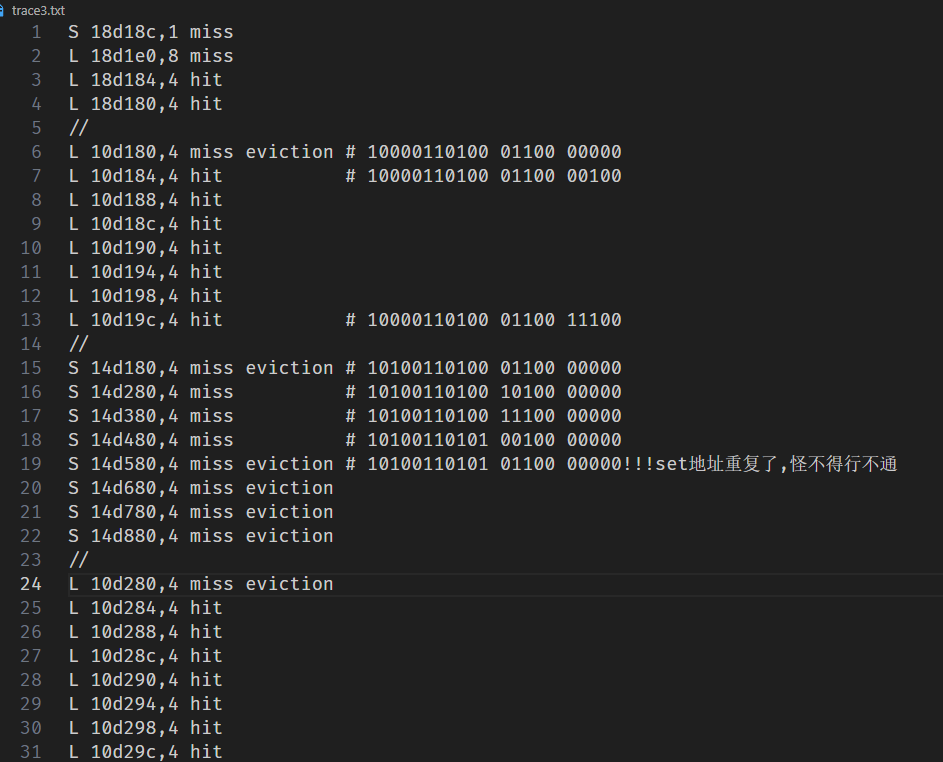This screenshot has width=943, height=762.
Task: Click the '//' comment on line 23
Action: tap(79, 560)
